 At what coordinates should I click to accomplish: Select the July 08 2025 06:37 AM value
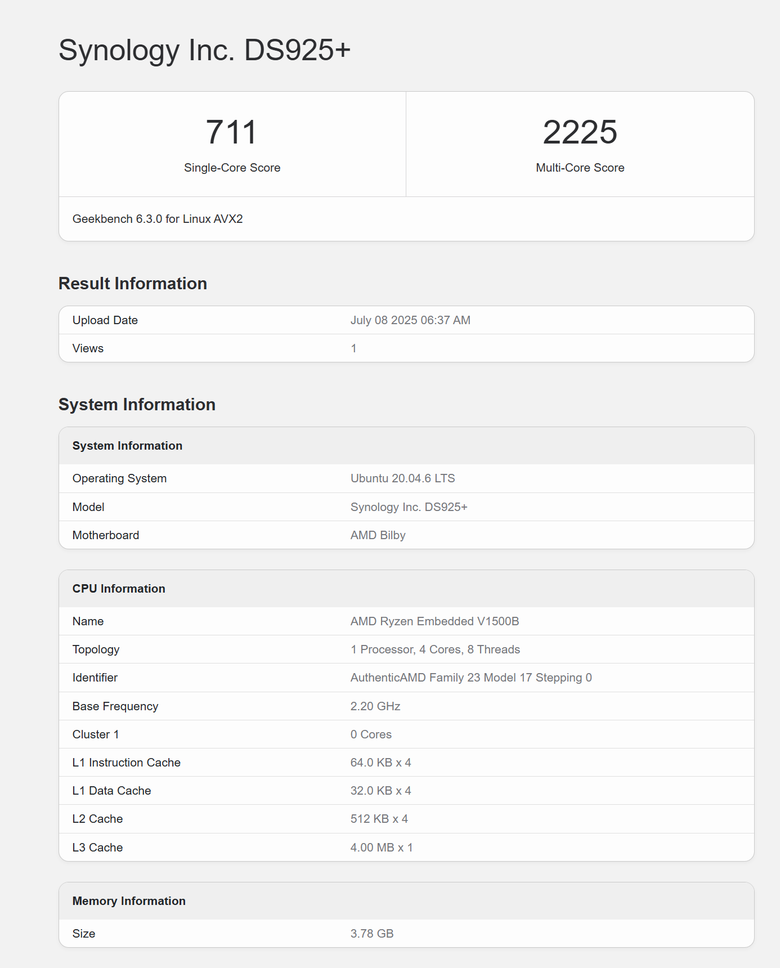(x=411, y=320)
